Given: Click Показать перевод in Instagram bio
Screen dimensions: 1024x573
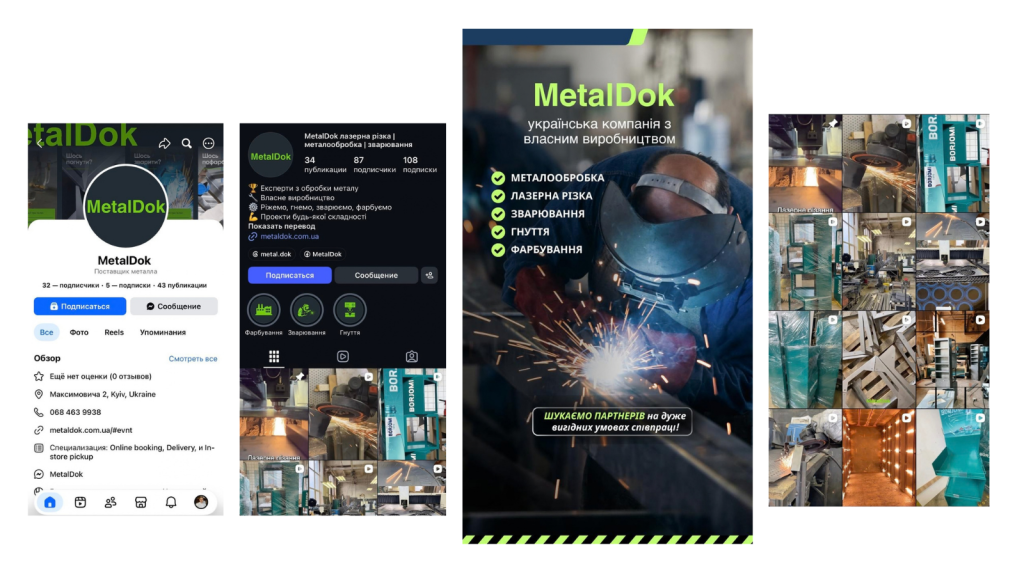Looking at the screenshot, I should tap(281, 226).
